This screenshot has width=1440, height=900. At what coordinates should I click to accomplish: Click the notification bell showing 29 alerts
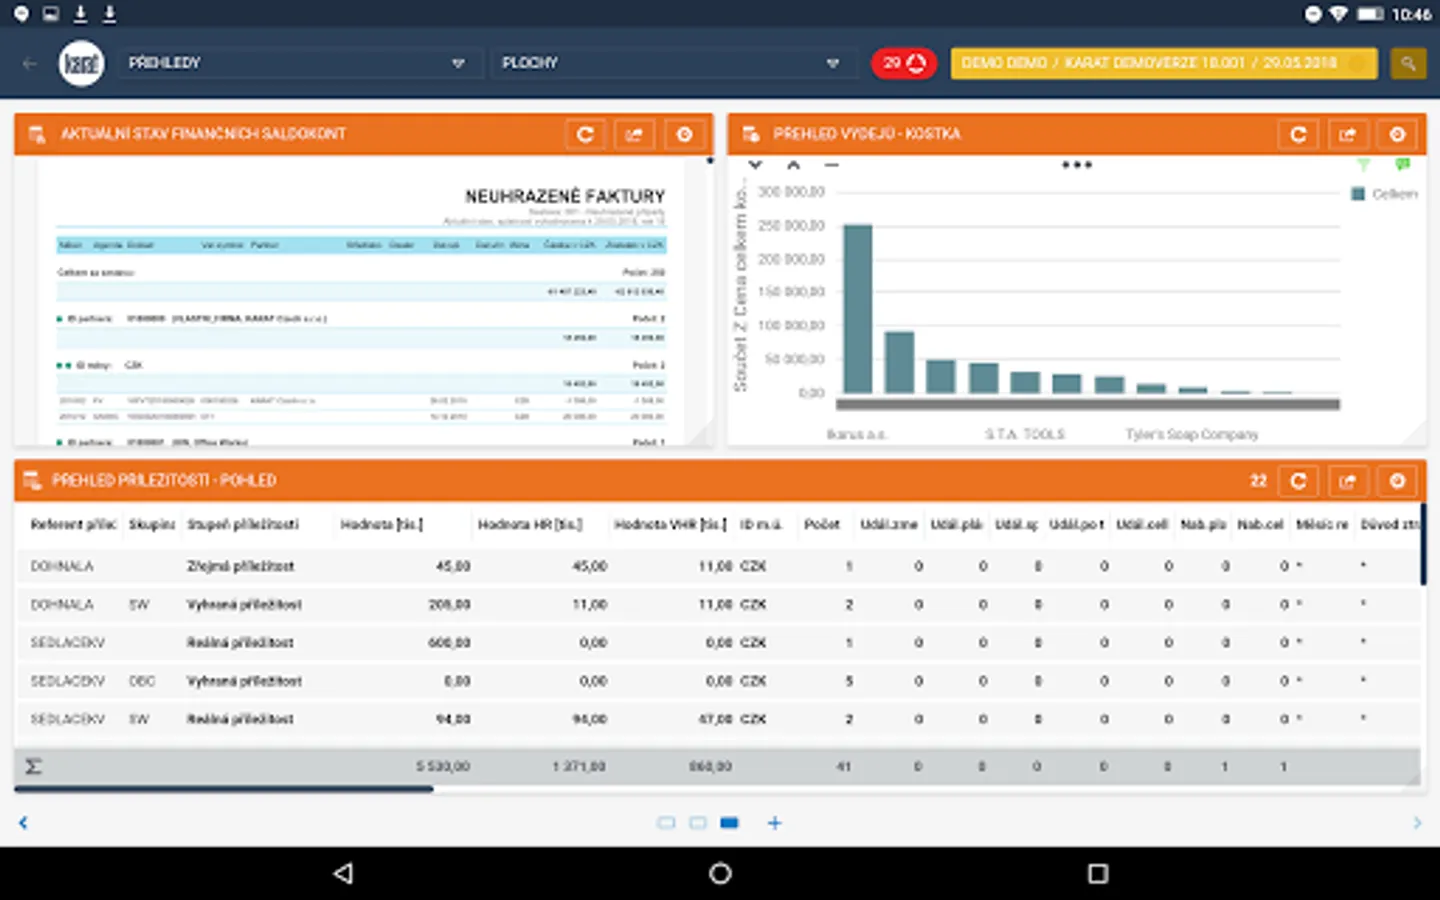[903, 62]
